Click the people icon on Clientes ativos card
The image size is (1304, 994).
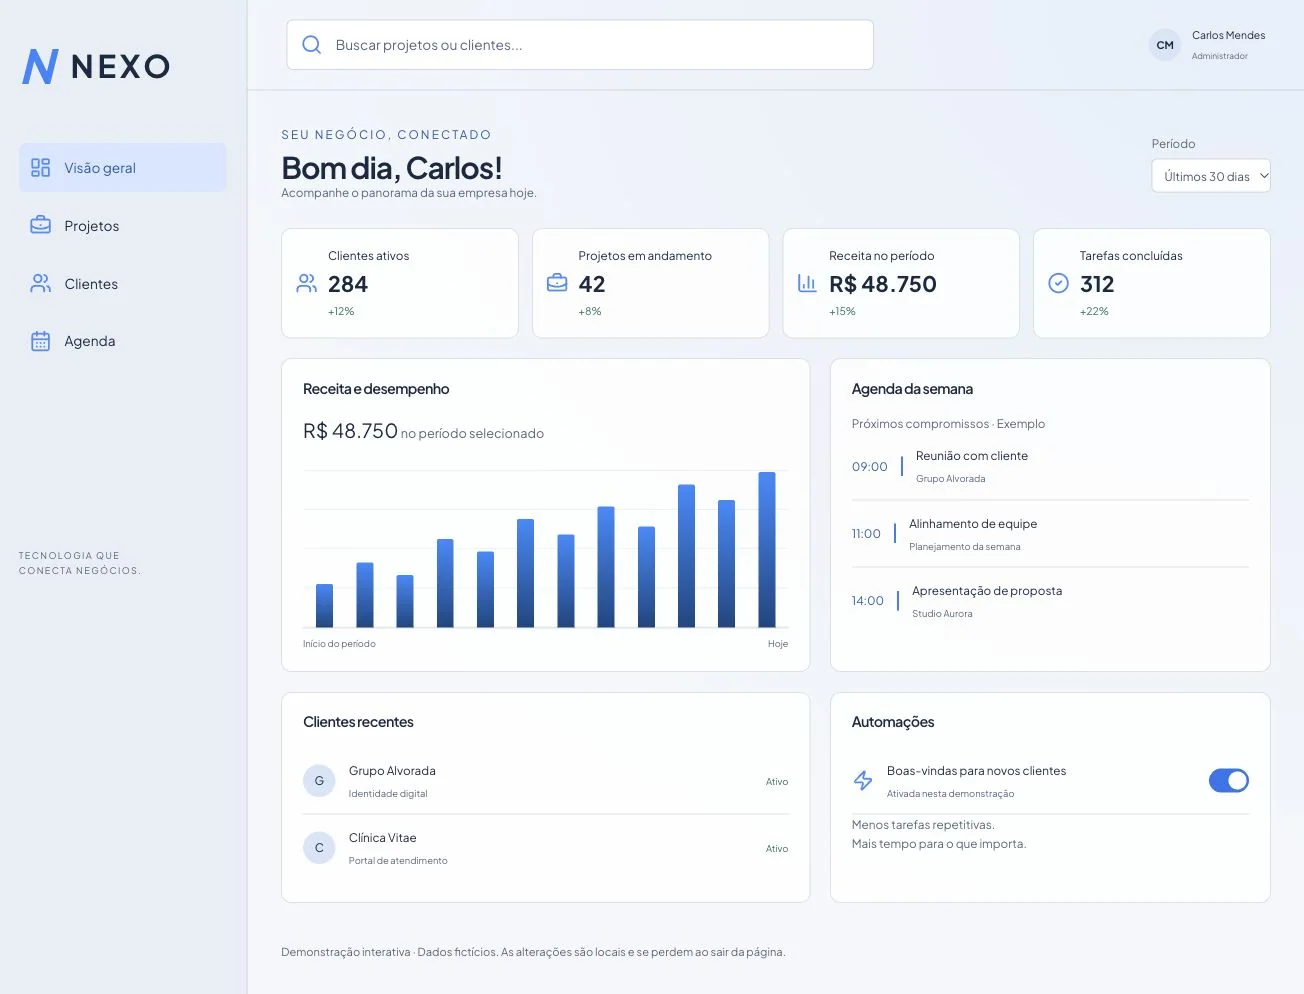[307, 284]
